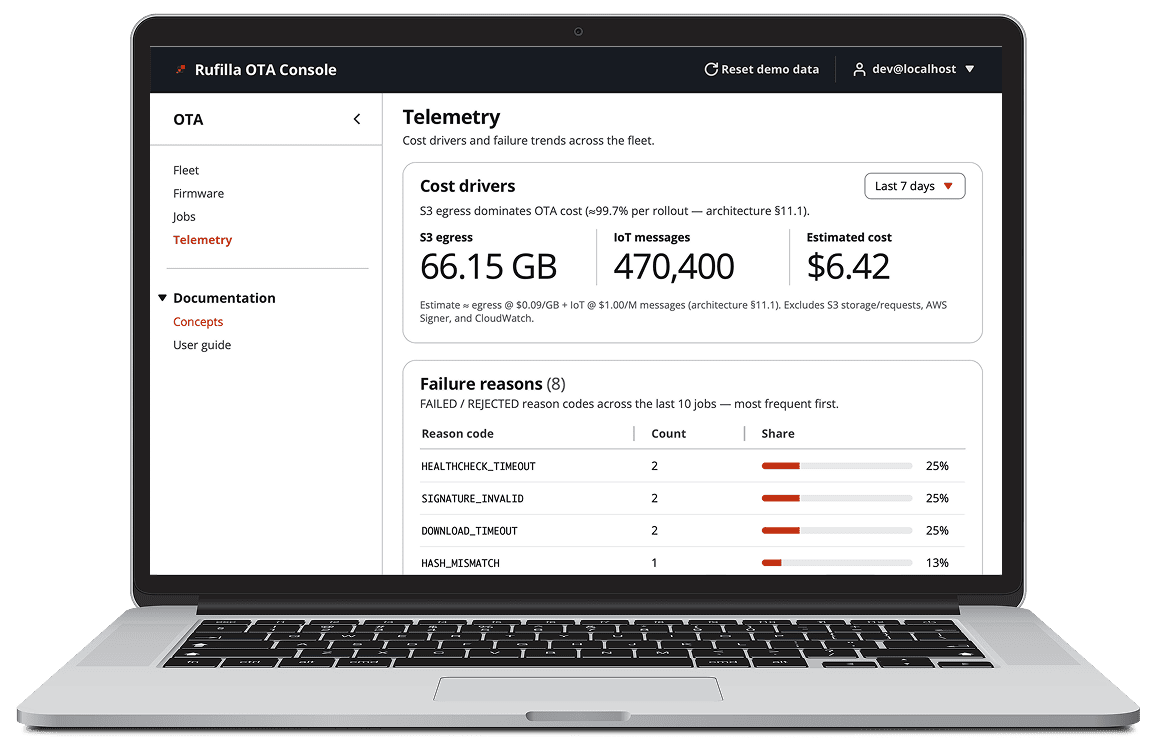Select the HEALTHCHECK_TIMEOUT reason code
This screenshot has height=752, width=1157.
click(x=478, y=466)
